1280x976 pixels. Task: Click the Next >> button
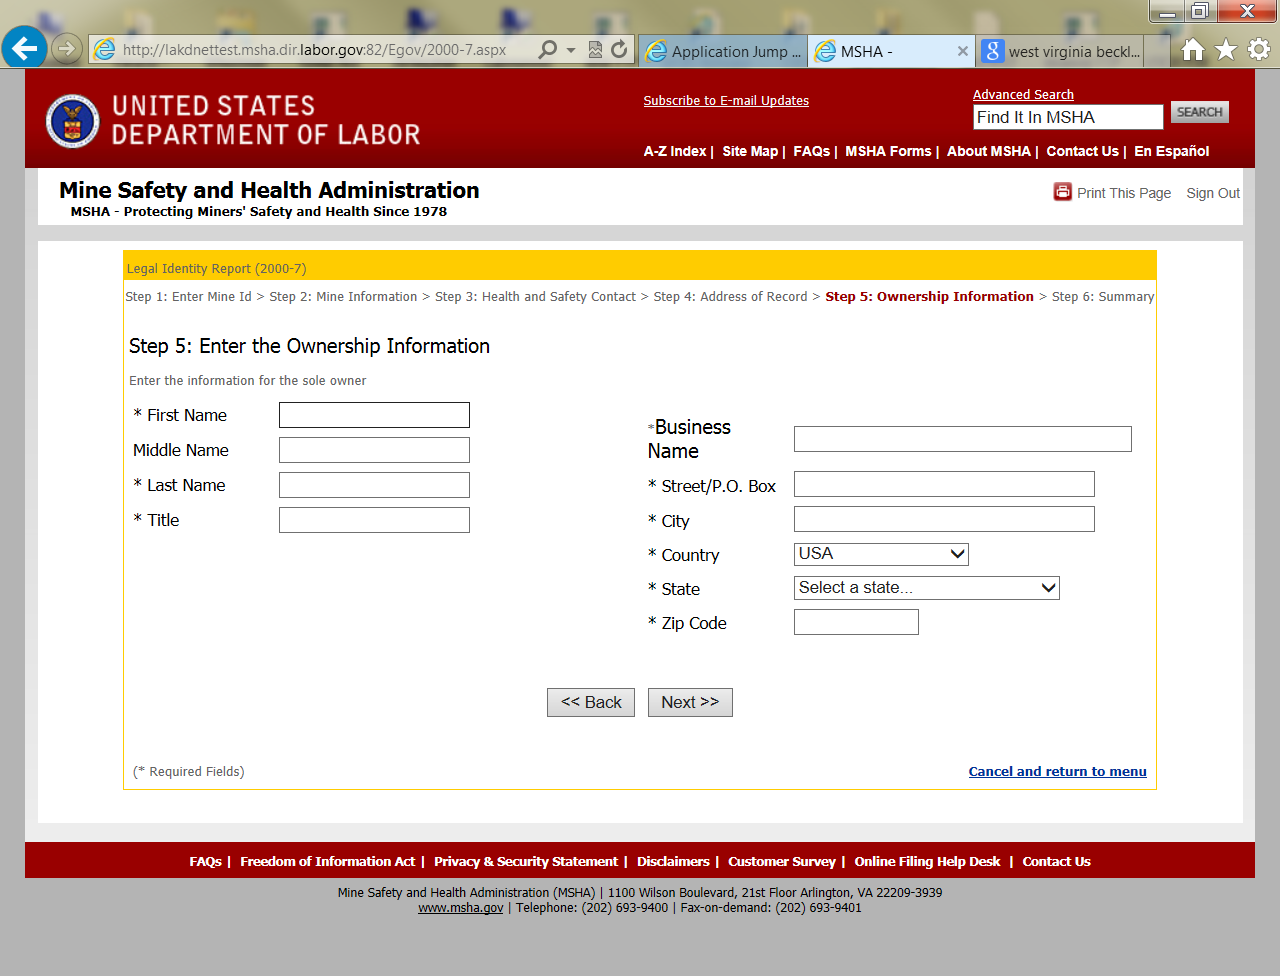(690, 702)
